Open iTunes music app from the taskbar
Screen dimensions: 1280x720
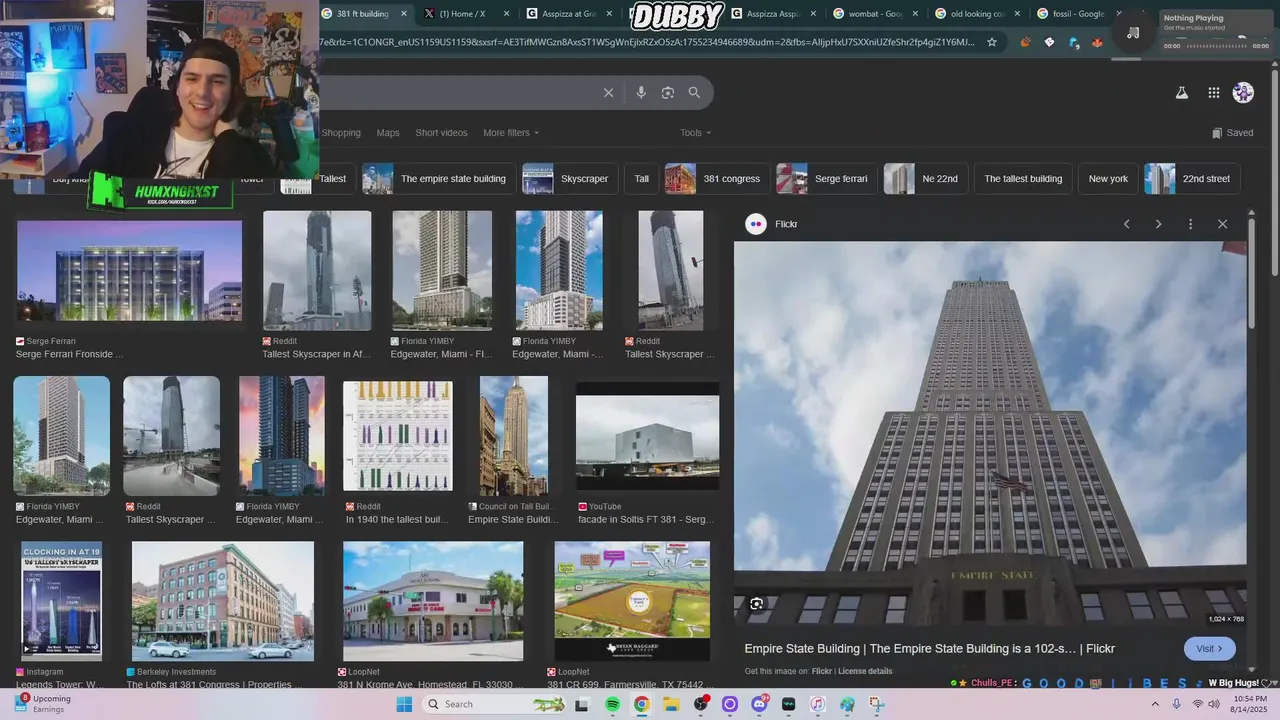817,705
